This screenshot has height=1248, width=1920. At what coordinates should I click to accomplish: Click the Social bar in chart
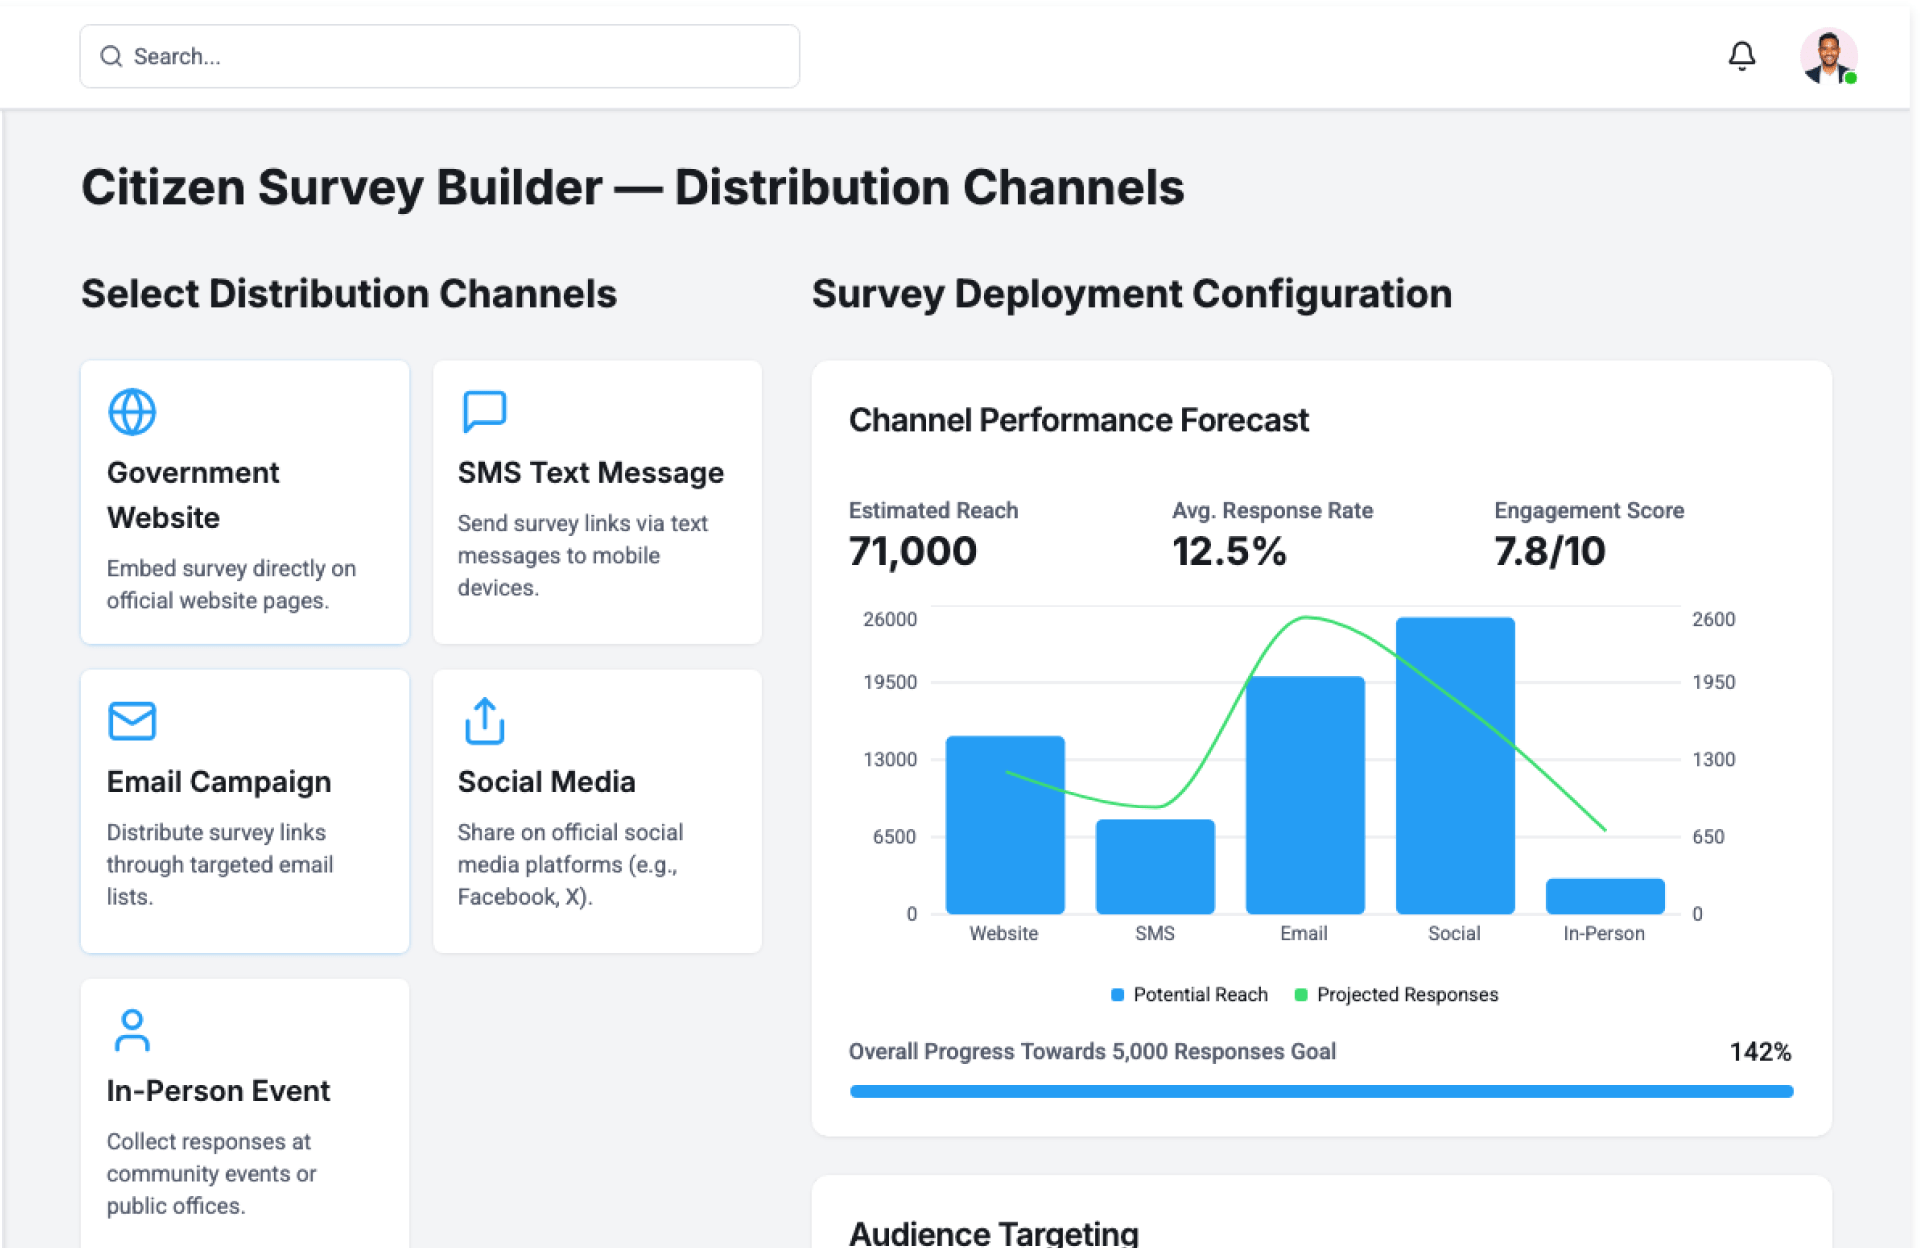(1454, 765)
